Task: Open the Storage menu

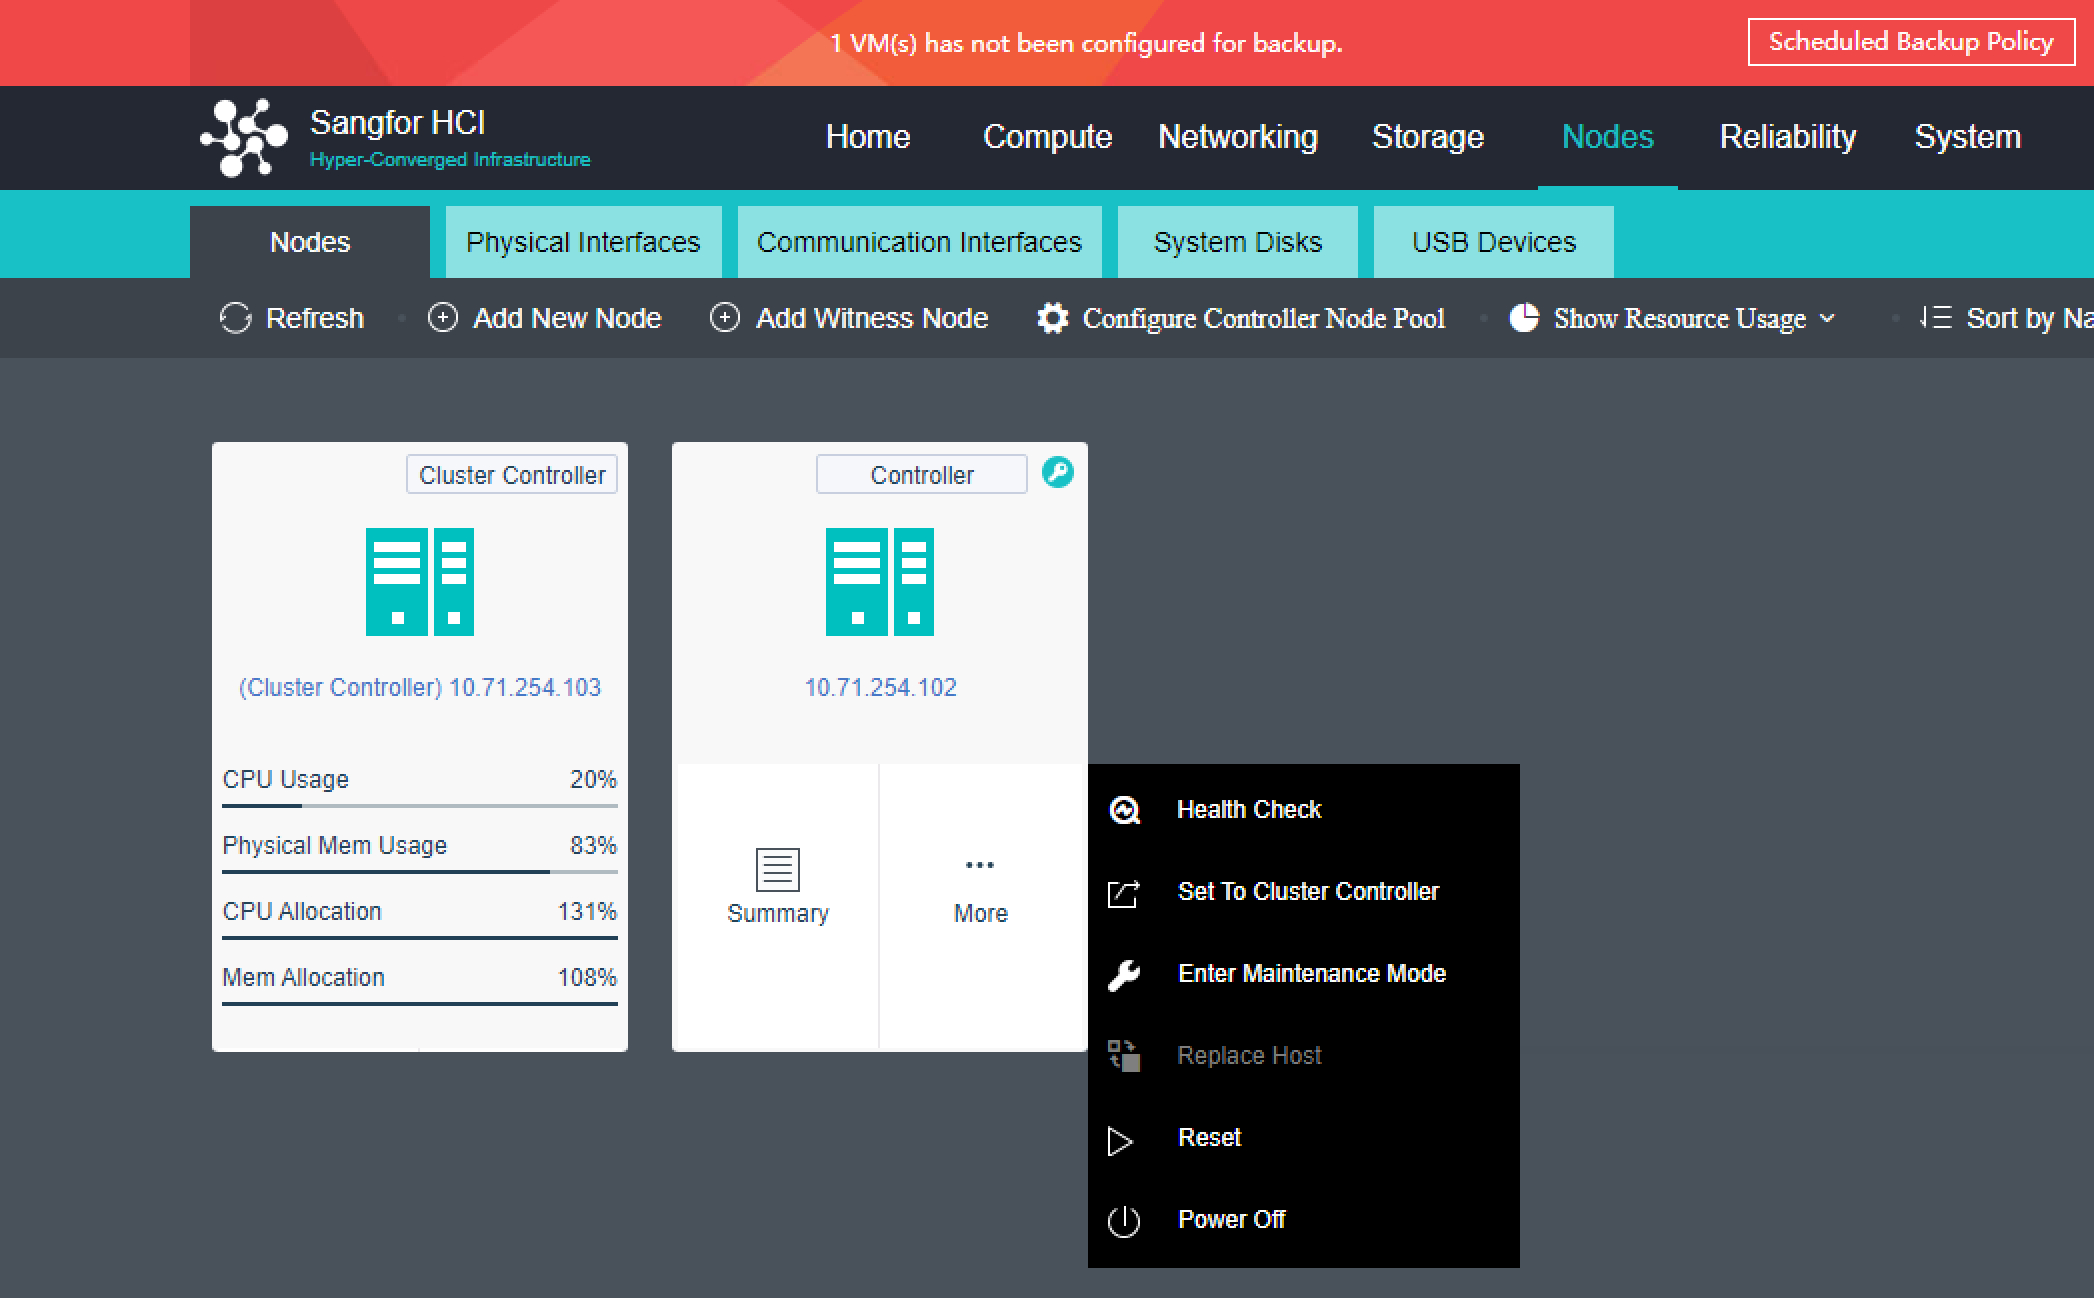Action: (1428, 137)
